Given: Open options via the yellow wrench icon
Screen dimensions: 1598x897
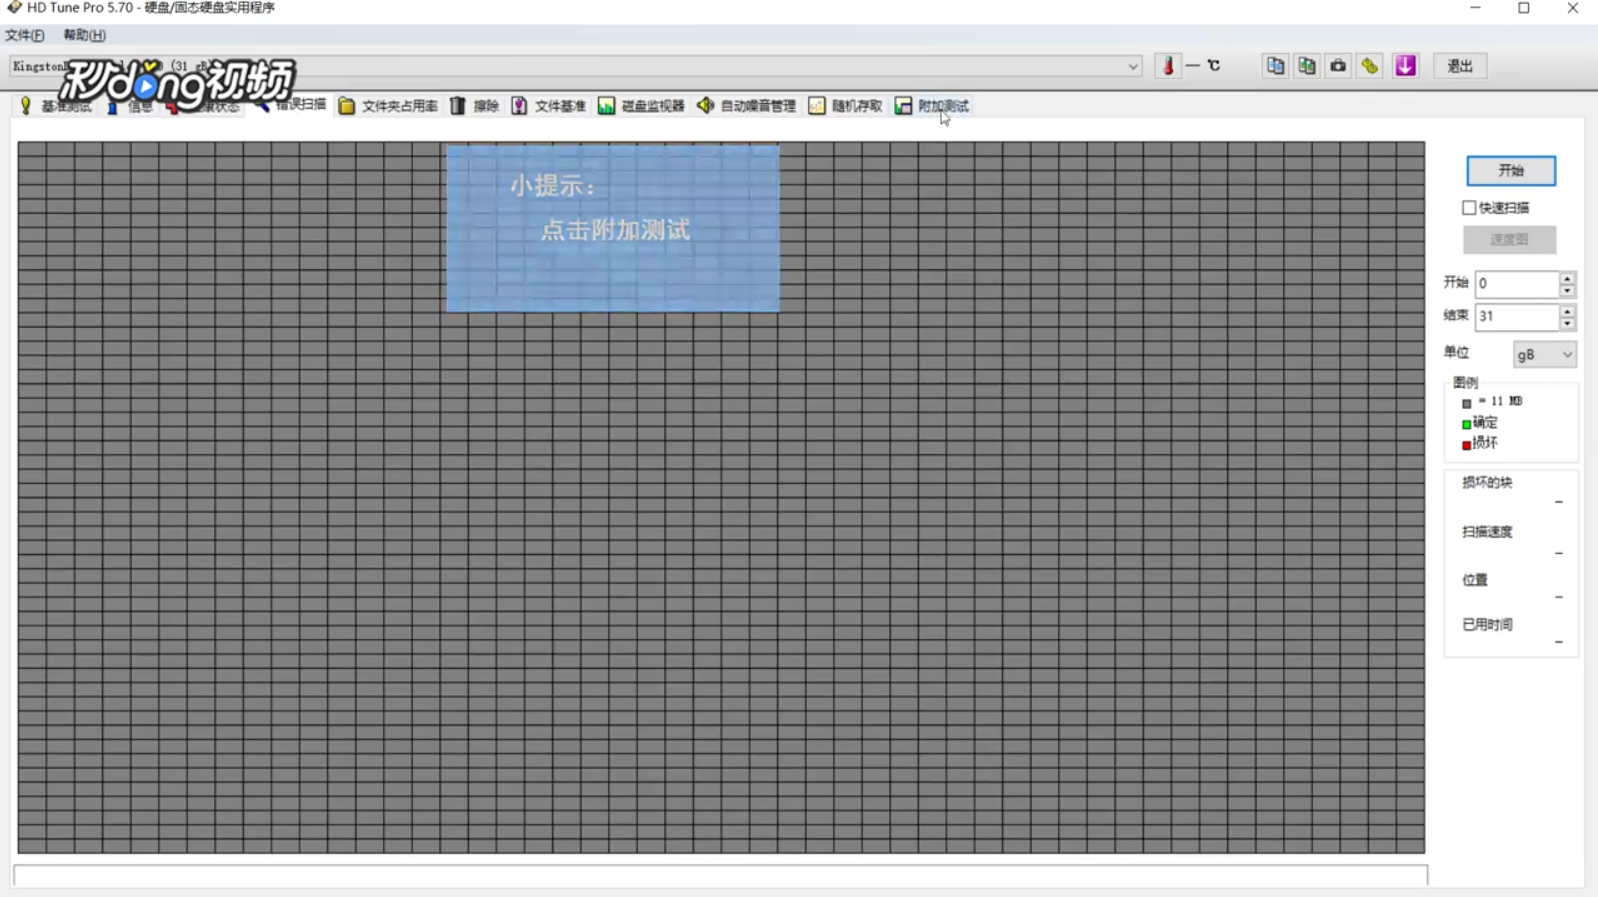Looking at the screenshot, I should [x=1370, y=66].
